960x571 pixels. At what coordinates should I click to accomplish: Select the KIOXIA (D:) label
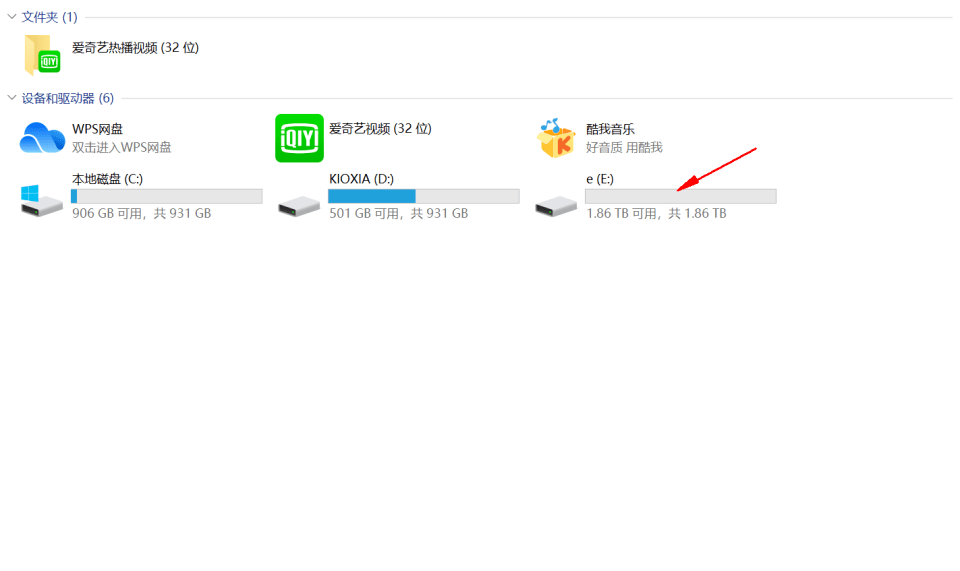click(x=361, y=179)
